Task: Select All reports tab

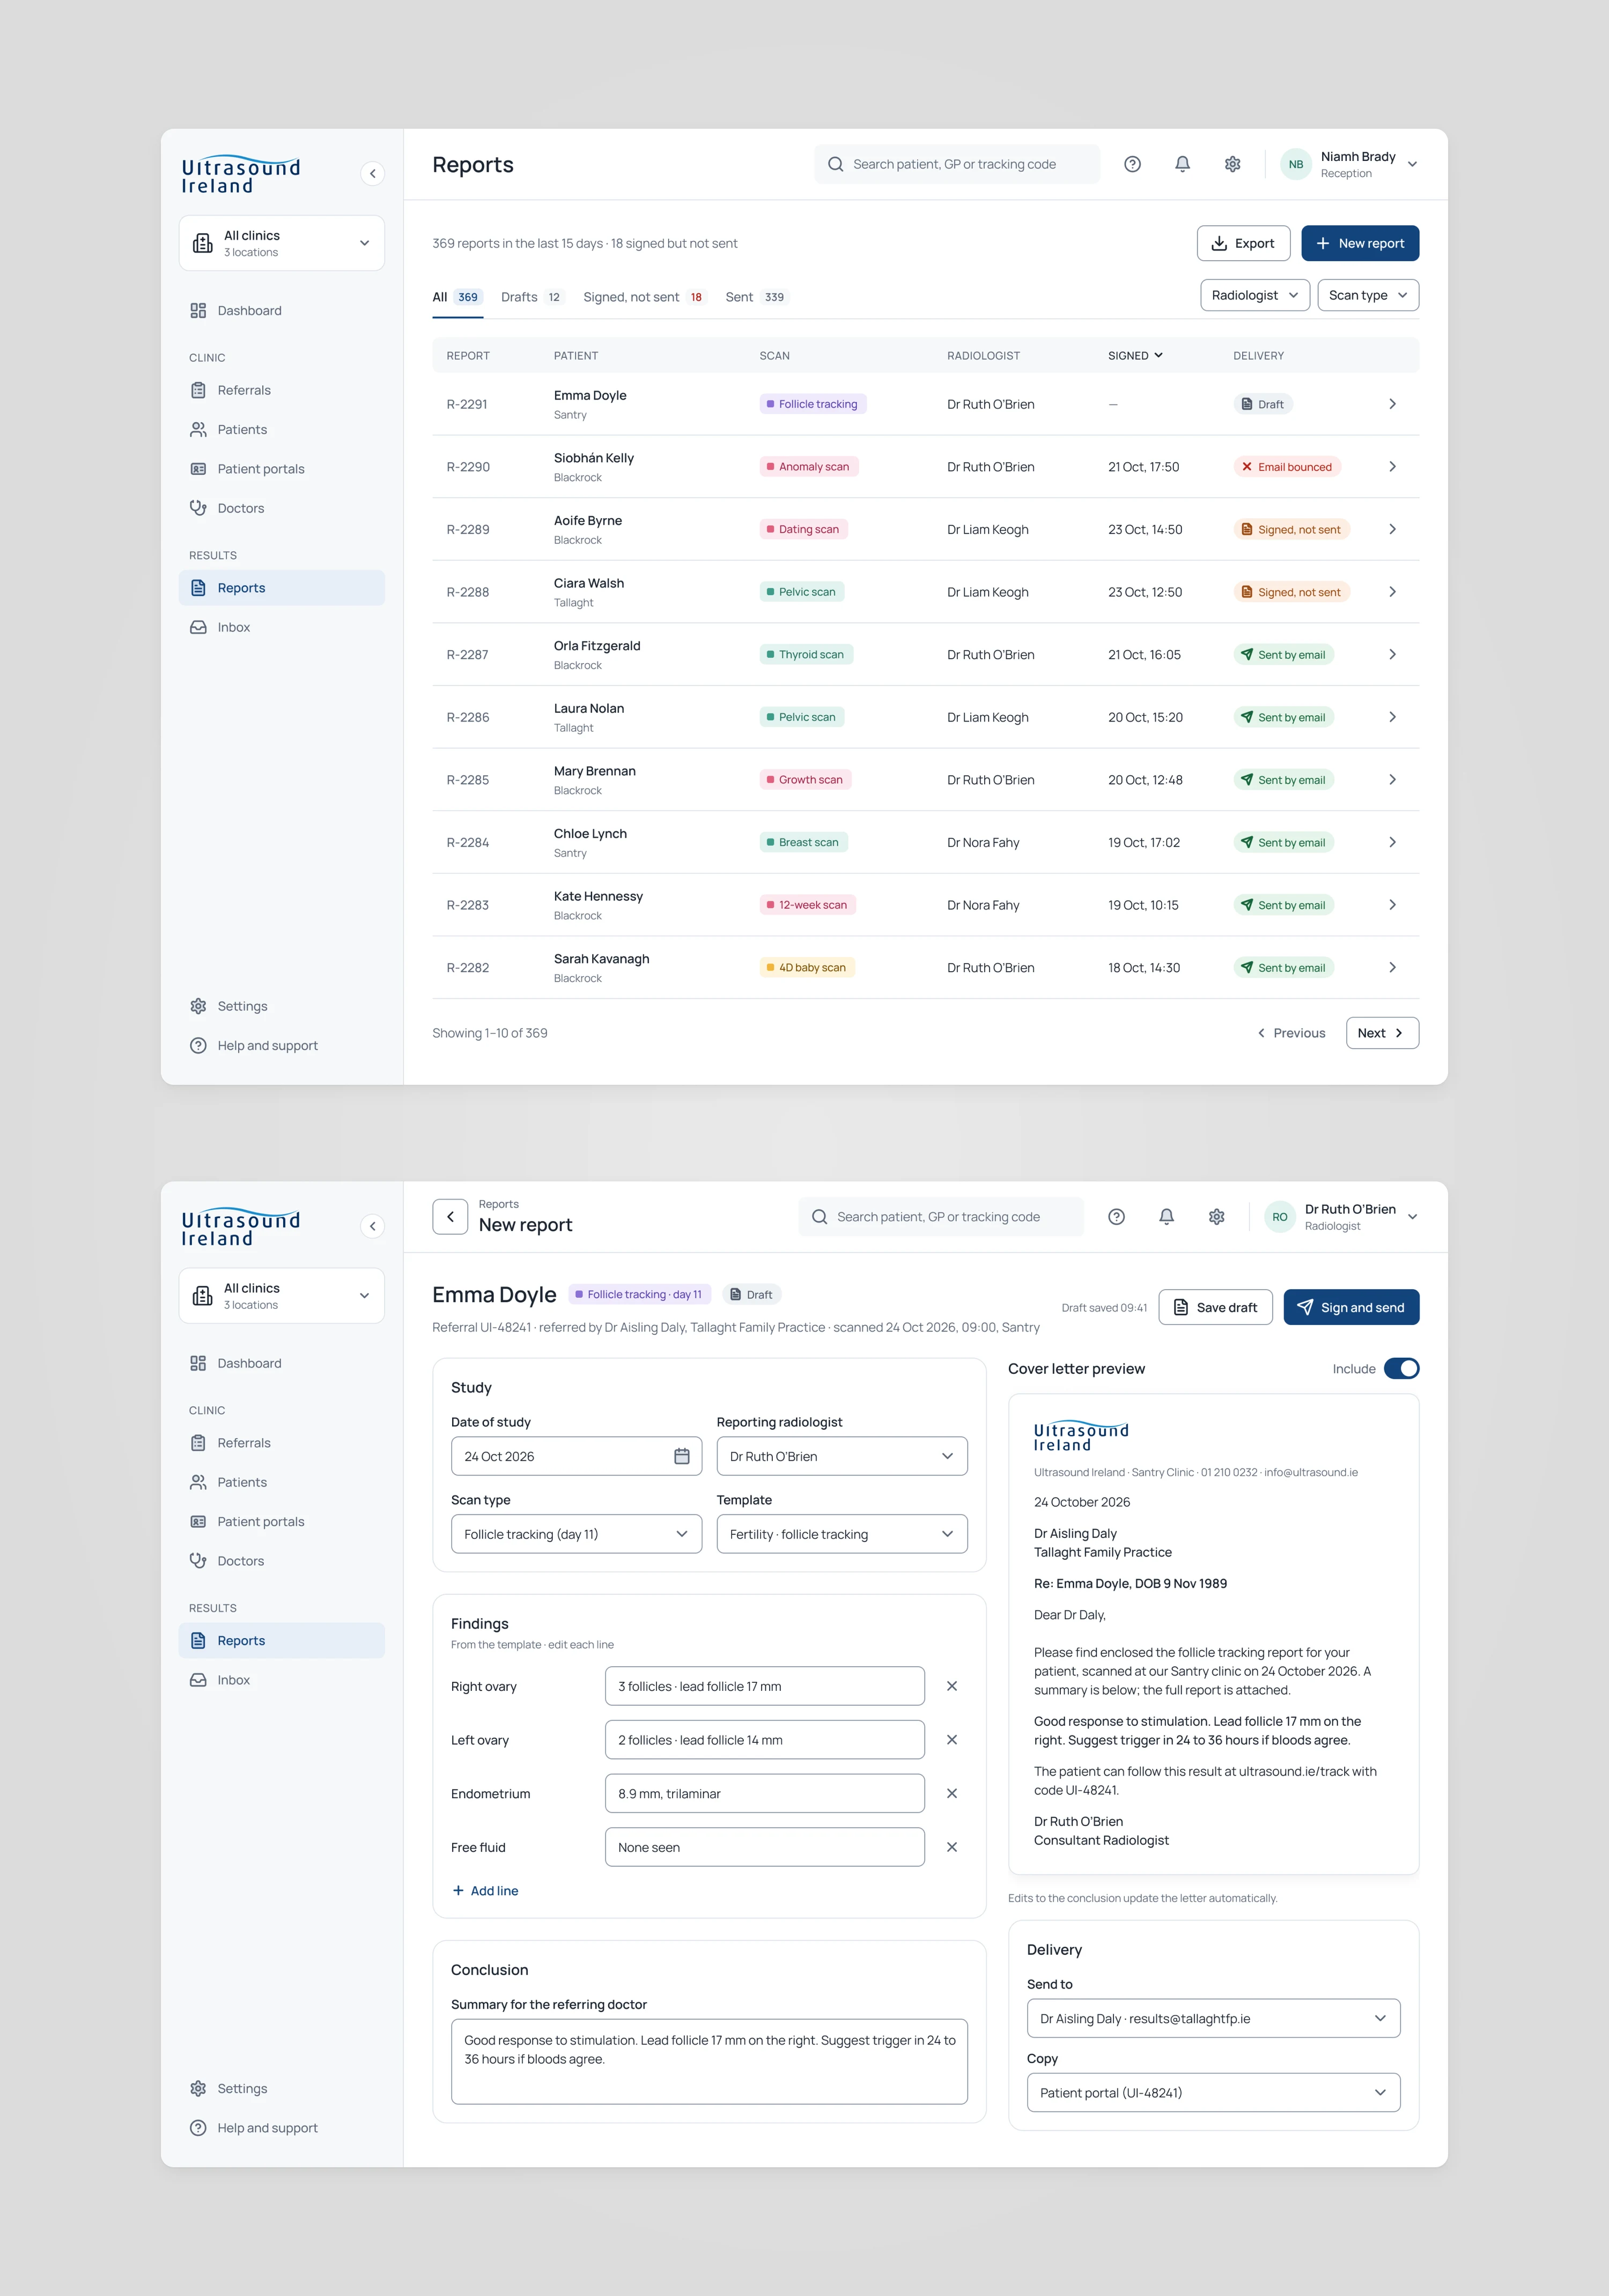Action: point(458,297)
